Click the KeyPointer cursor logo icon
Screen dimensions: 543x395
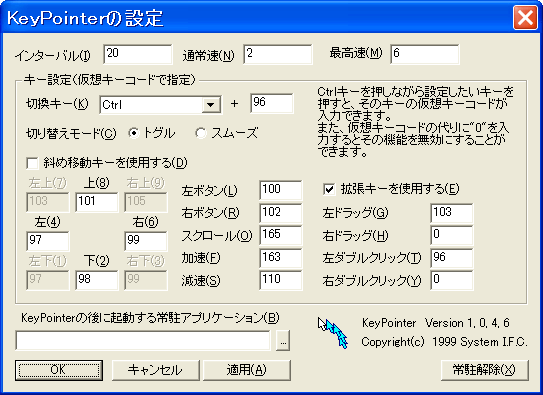(333, 333)
